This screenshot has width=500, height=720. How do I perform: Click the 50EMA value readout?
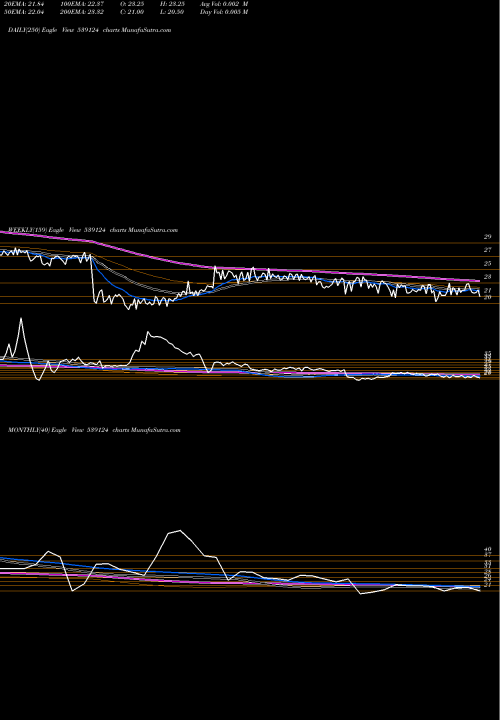coord(24,12)
